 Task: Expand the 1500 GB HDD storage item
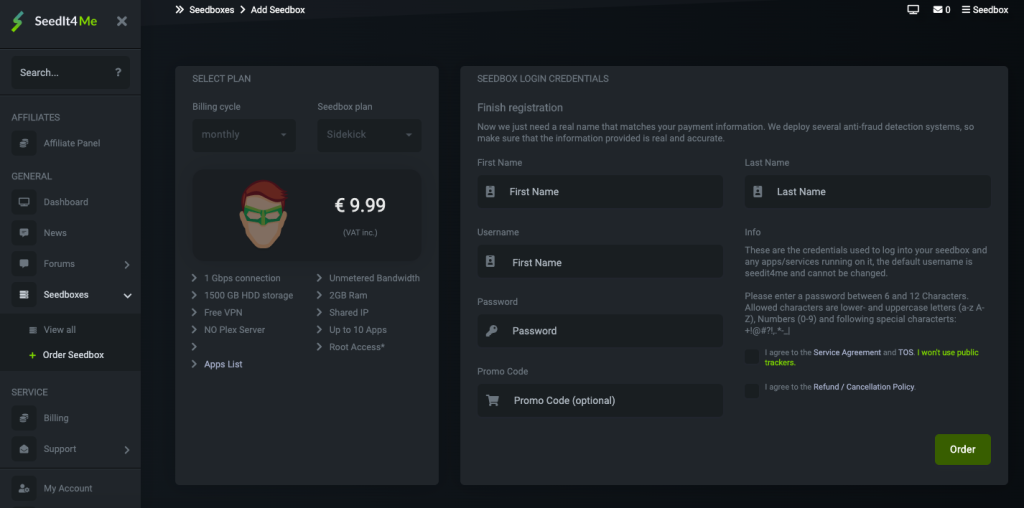(x=242, y=295)
